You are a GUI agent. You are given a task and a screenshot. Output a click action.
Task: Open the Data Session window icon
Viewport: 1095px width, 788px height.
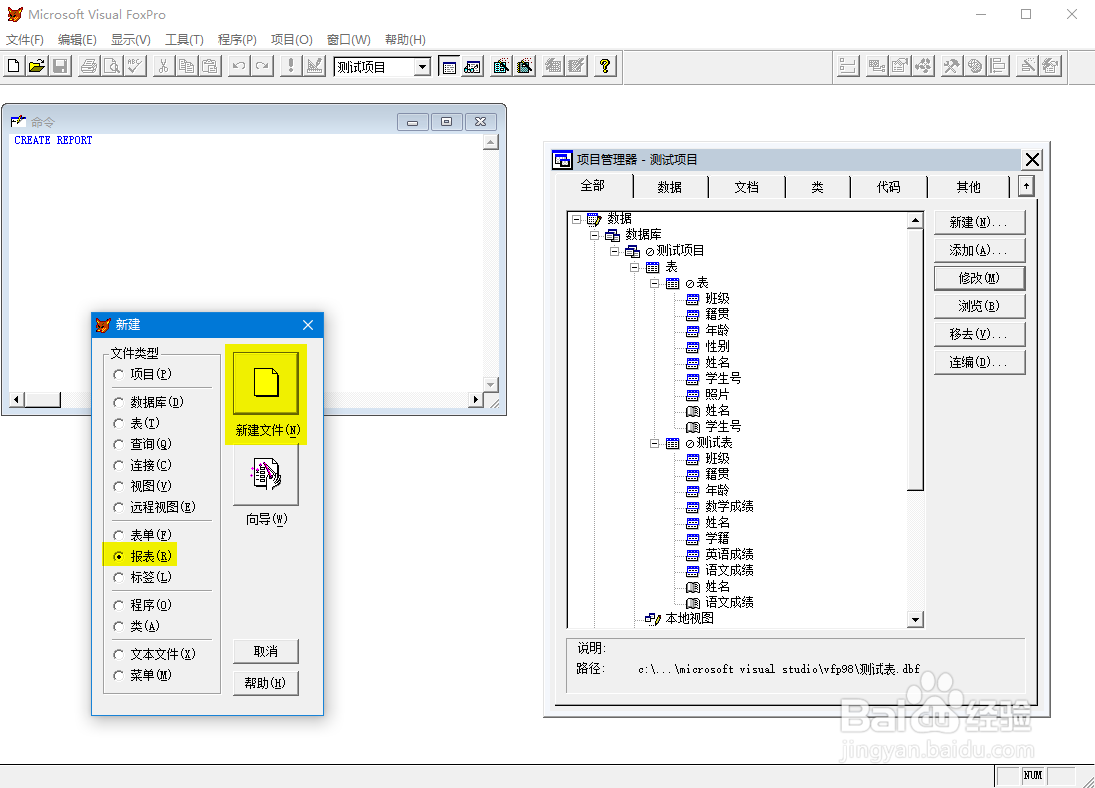473,66
